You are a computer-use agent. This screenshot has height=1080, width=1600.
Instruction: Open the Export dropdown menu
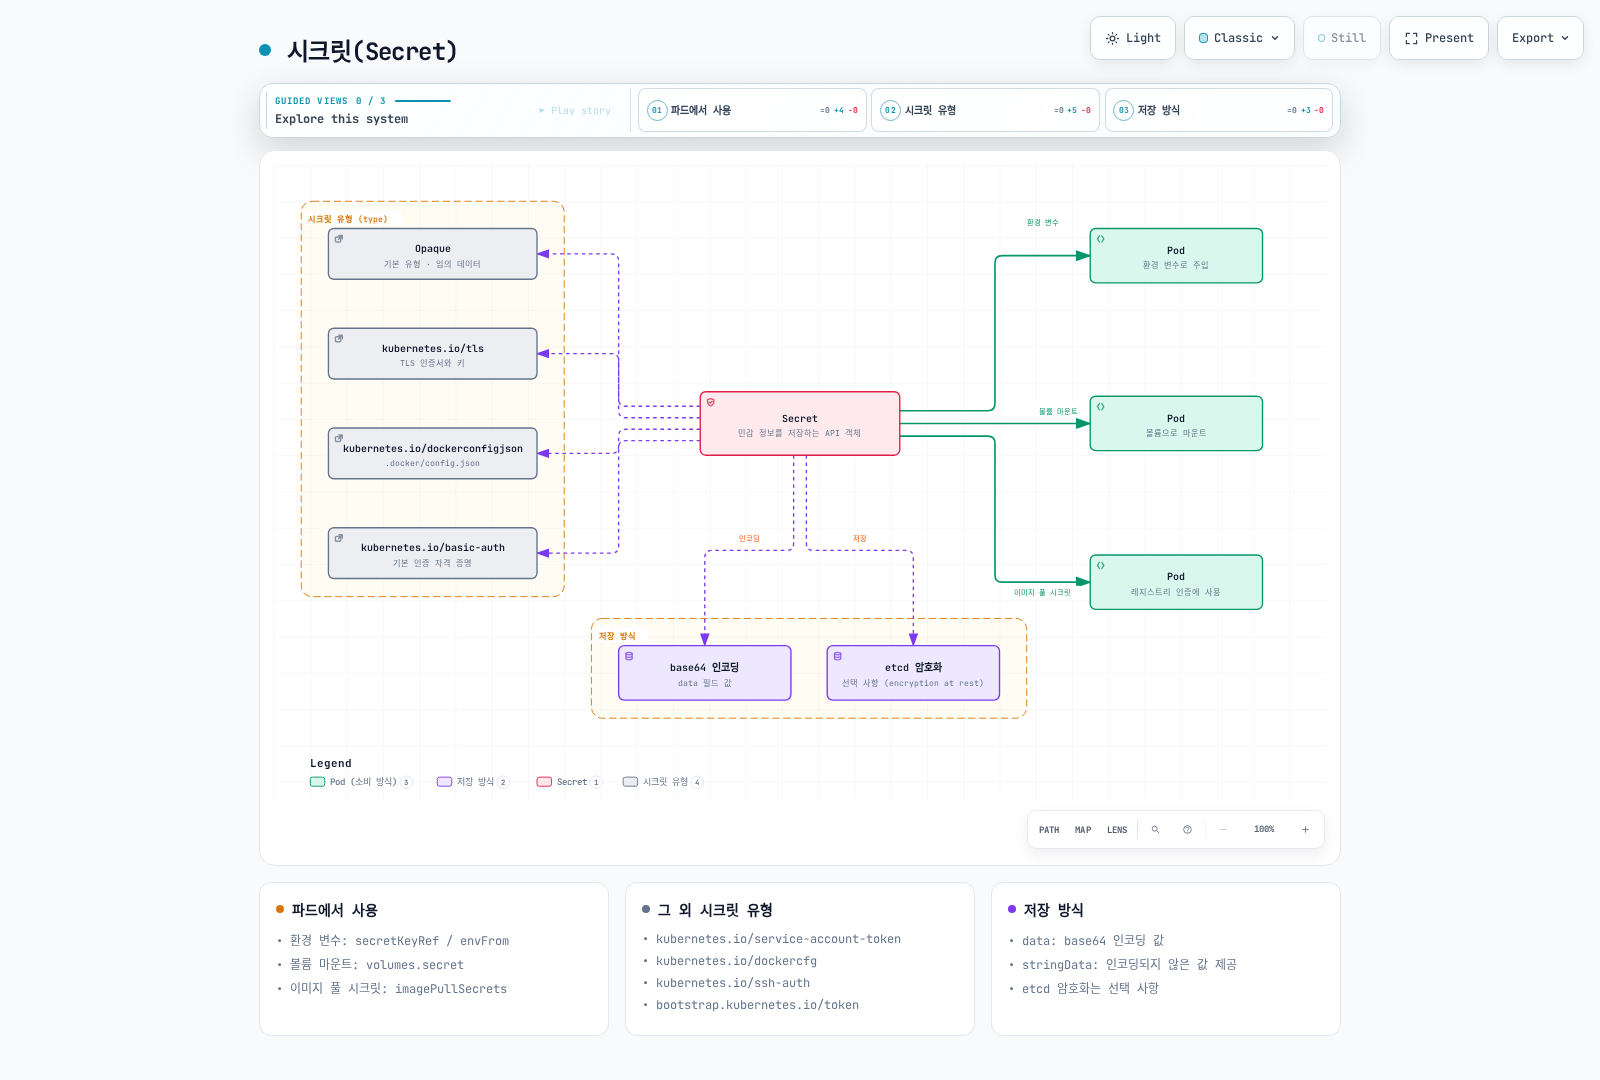tap(1540, 38)
